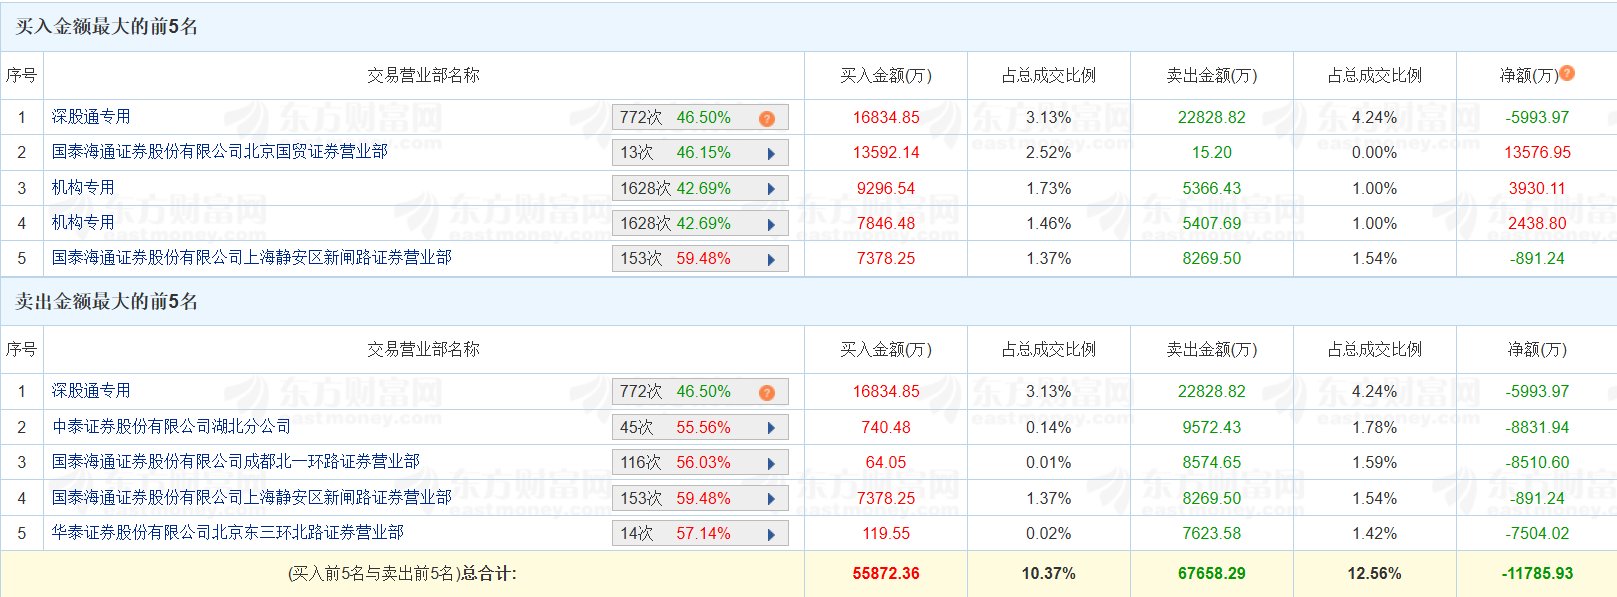Image resolution: width=1617 pixels, height=597 pixels.
Task: Expand arrow for 国泰海通北京国贸证券营业部 row
Action: [771, 154]
